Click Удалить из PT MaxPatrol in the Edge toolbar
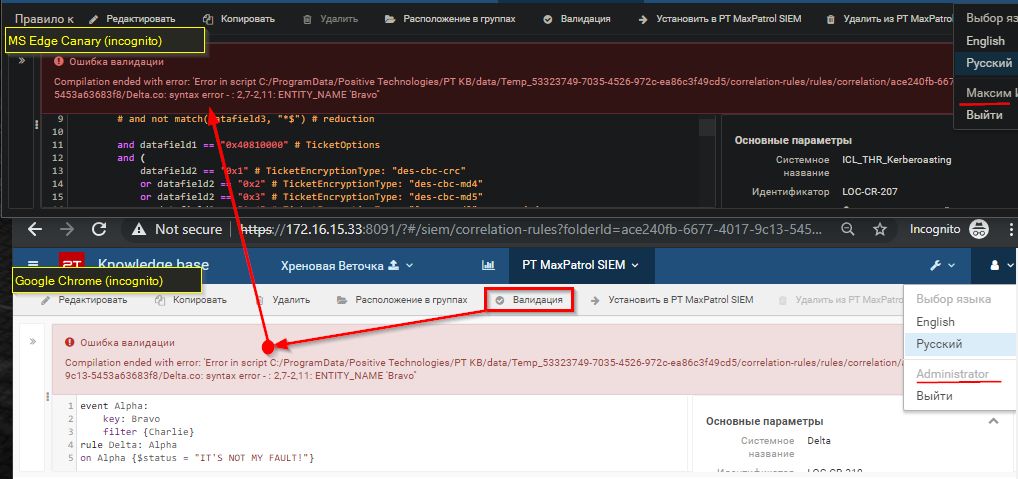 point(889,19)
